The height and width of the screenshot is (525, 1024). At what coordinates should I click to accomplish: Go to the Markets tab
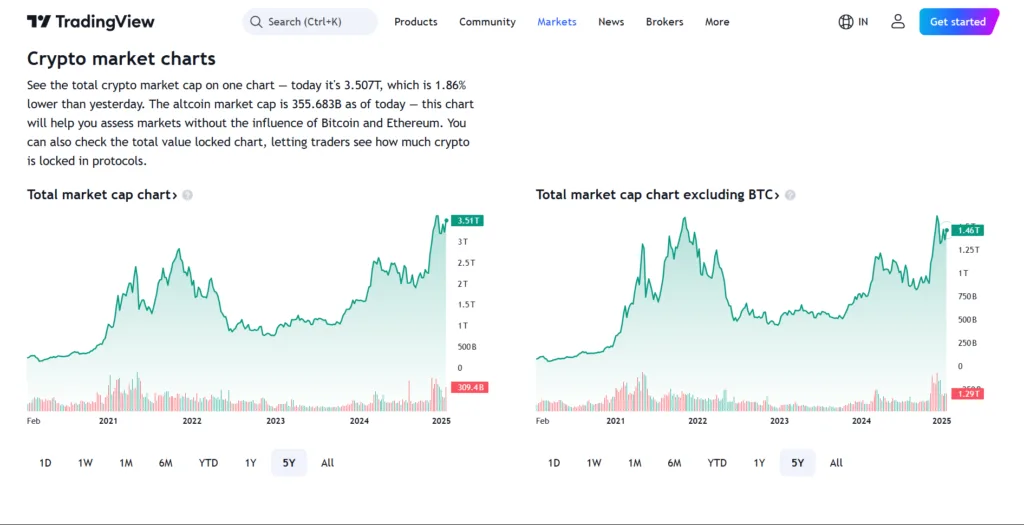[556, 22]
